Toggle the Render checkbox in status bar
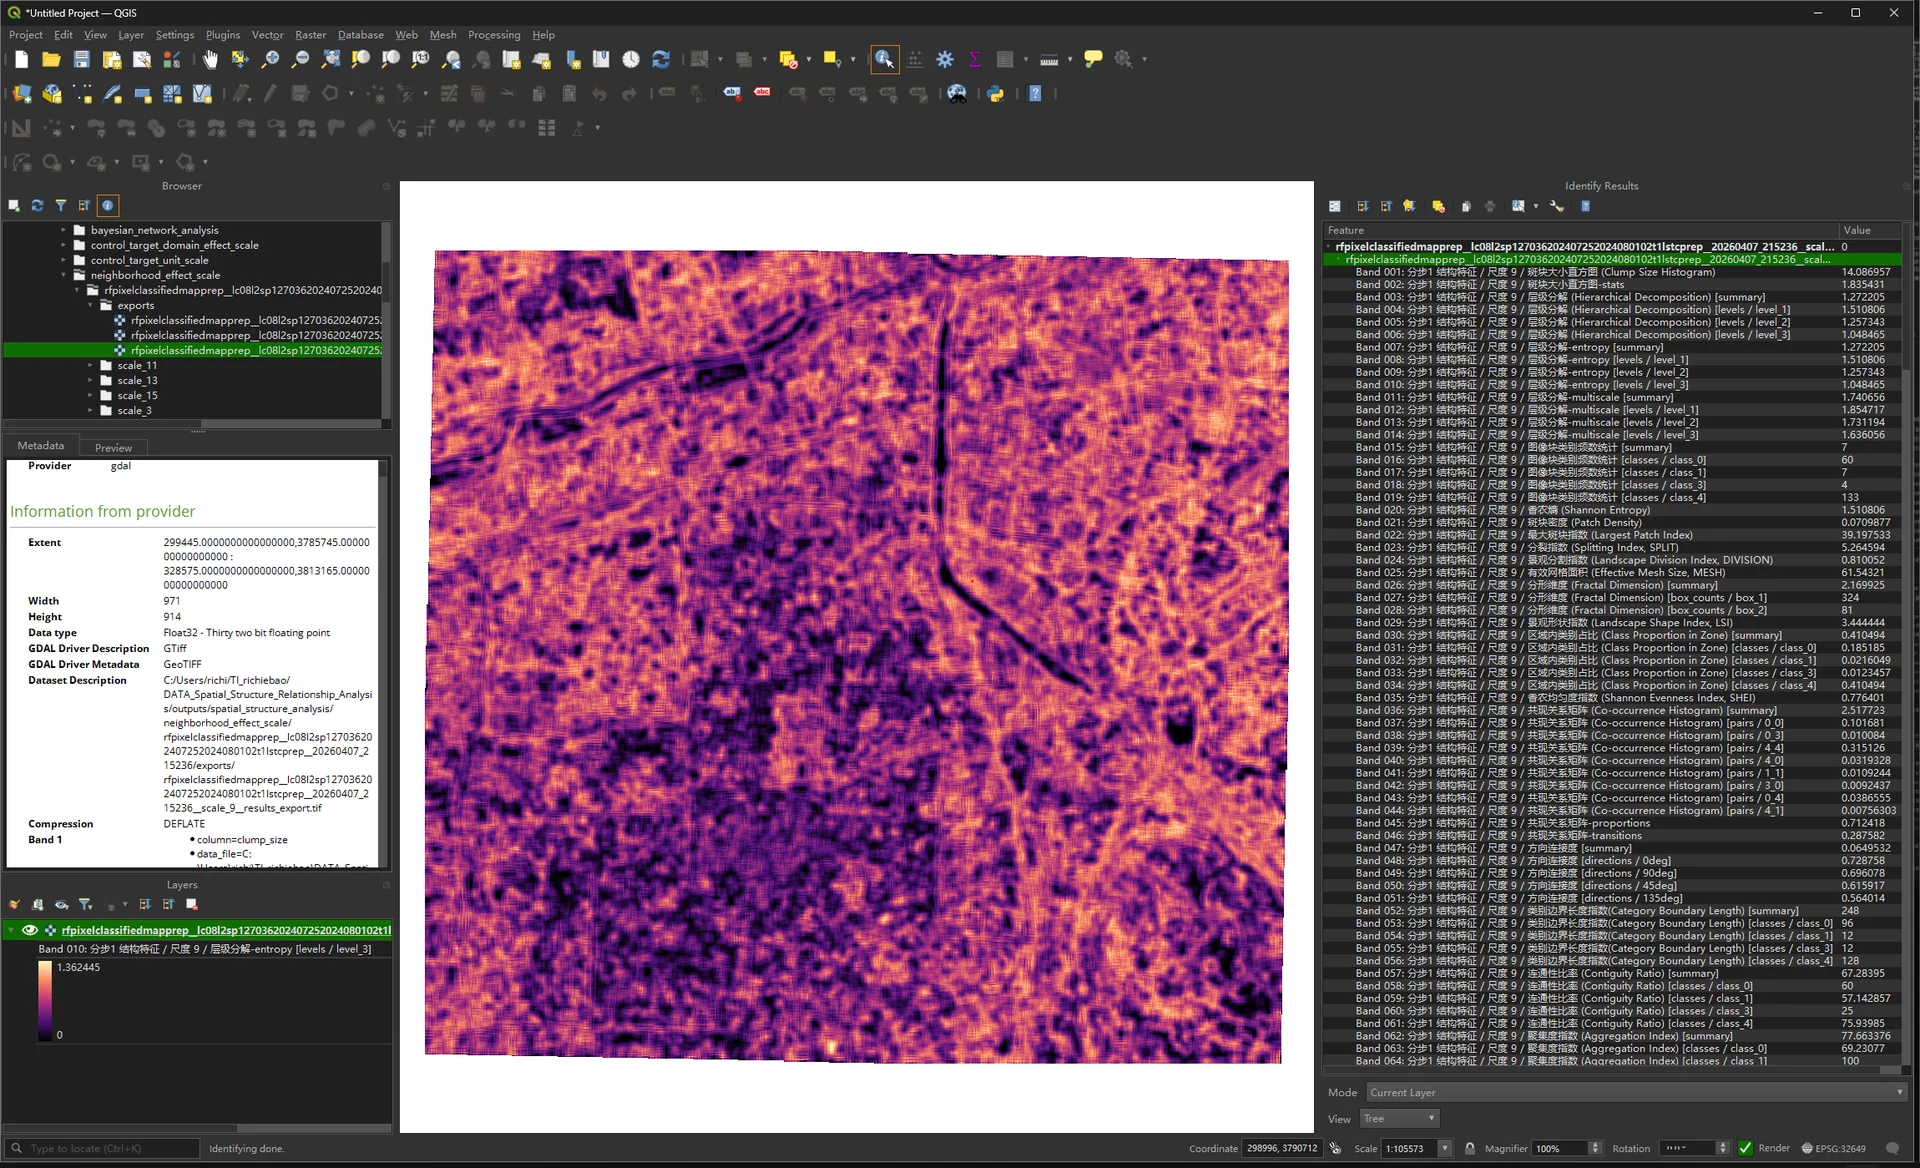Image resolution: width=1920 pixels, height=1168 pixels. [x=1746, y=1148]
